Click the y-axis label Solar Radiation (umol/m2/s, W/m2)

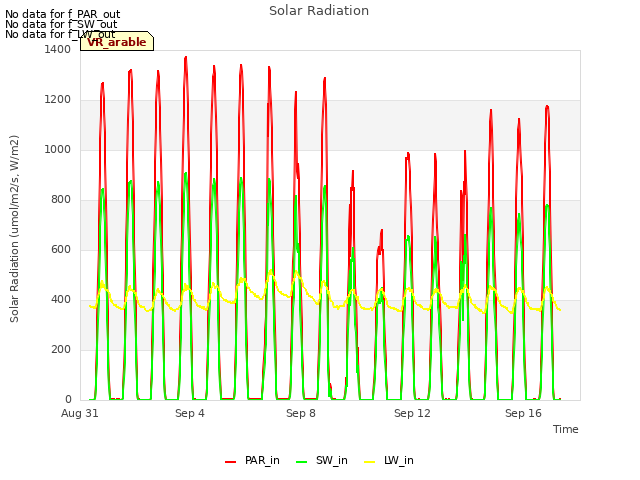coord(14,229)
